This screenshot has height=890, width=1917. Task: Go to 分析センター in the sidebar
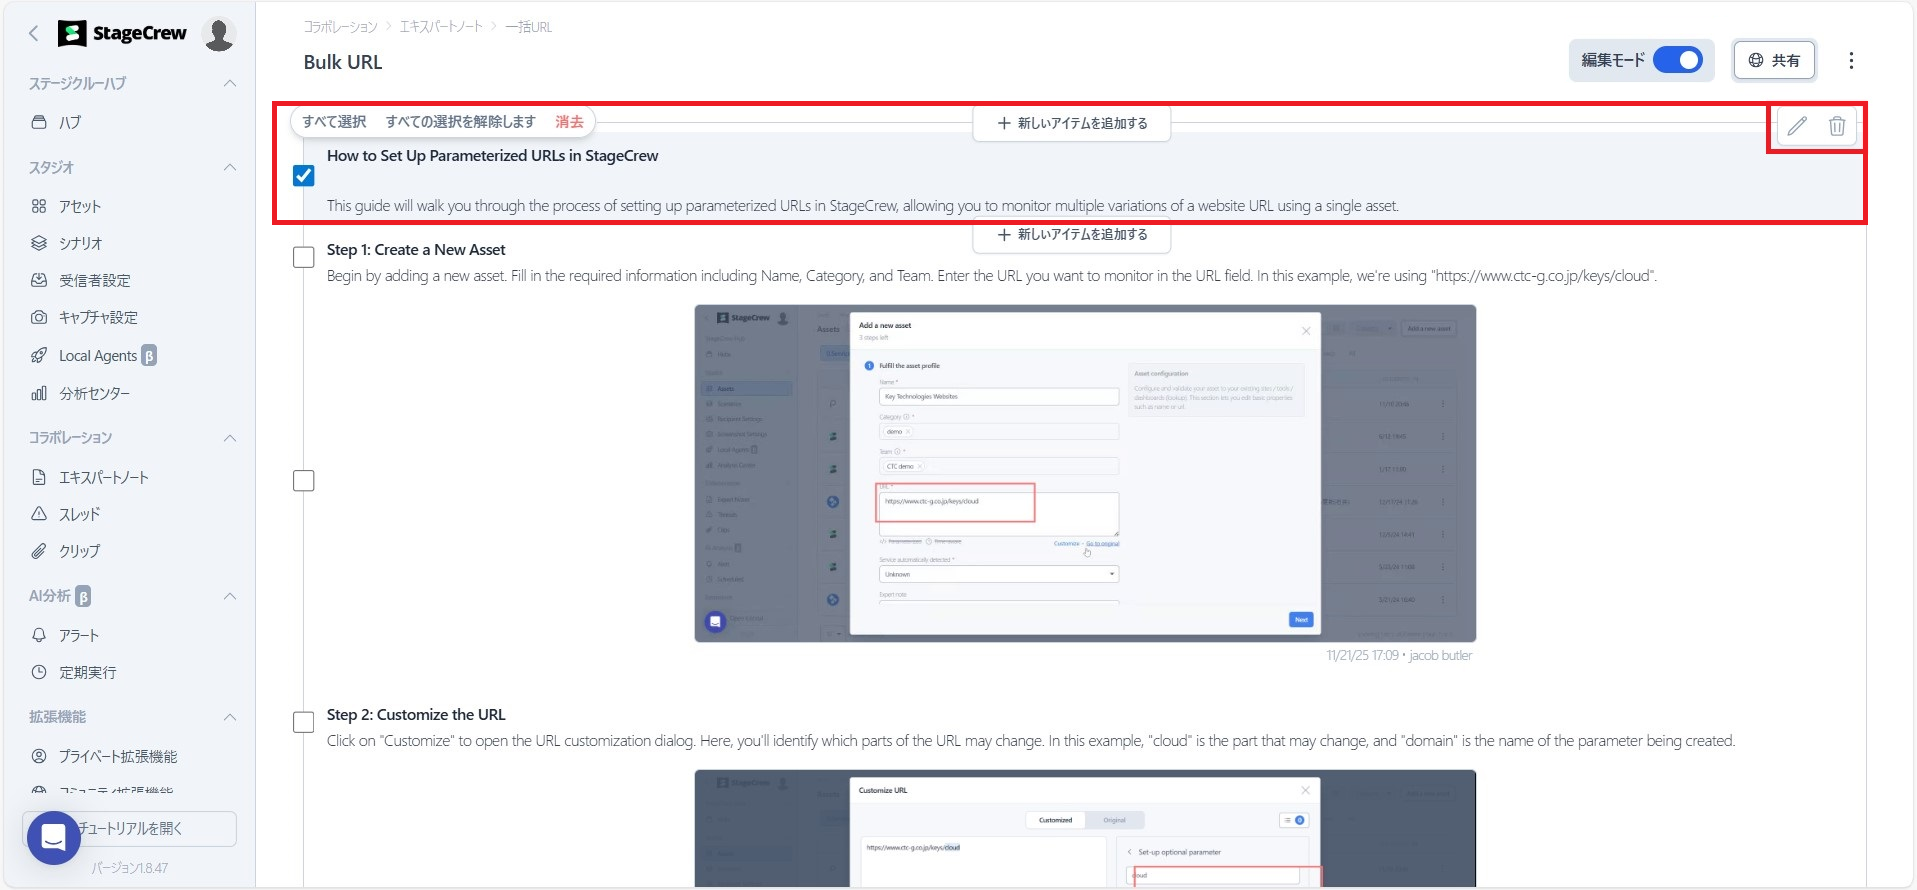pos(94,393)
